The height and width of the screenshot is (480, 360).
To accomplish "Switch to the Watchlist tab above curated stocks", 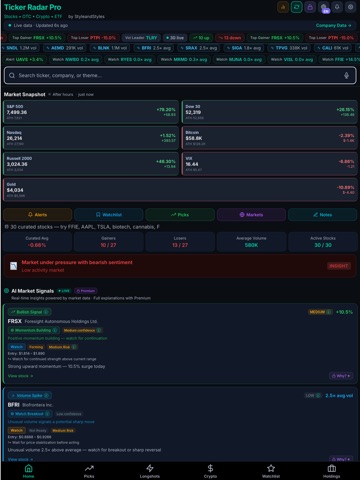I will coord(109,215).
